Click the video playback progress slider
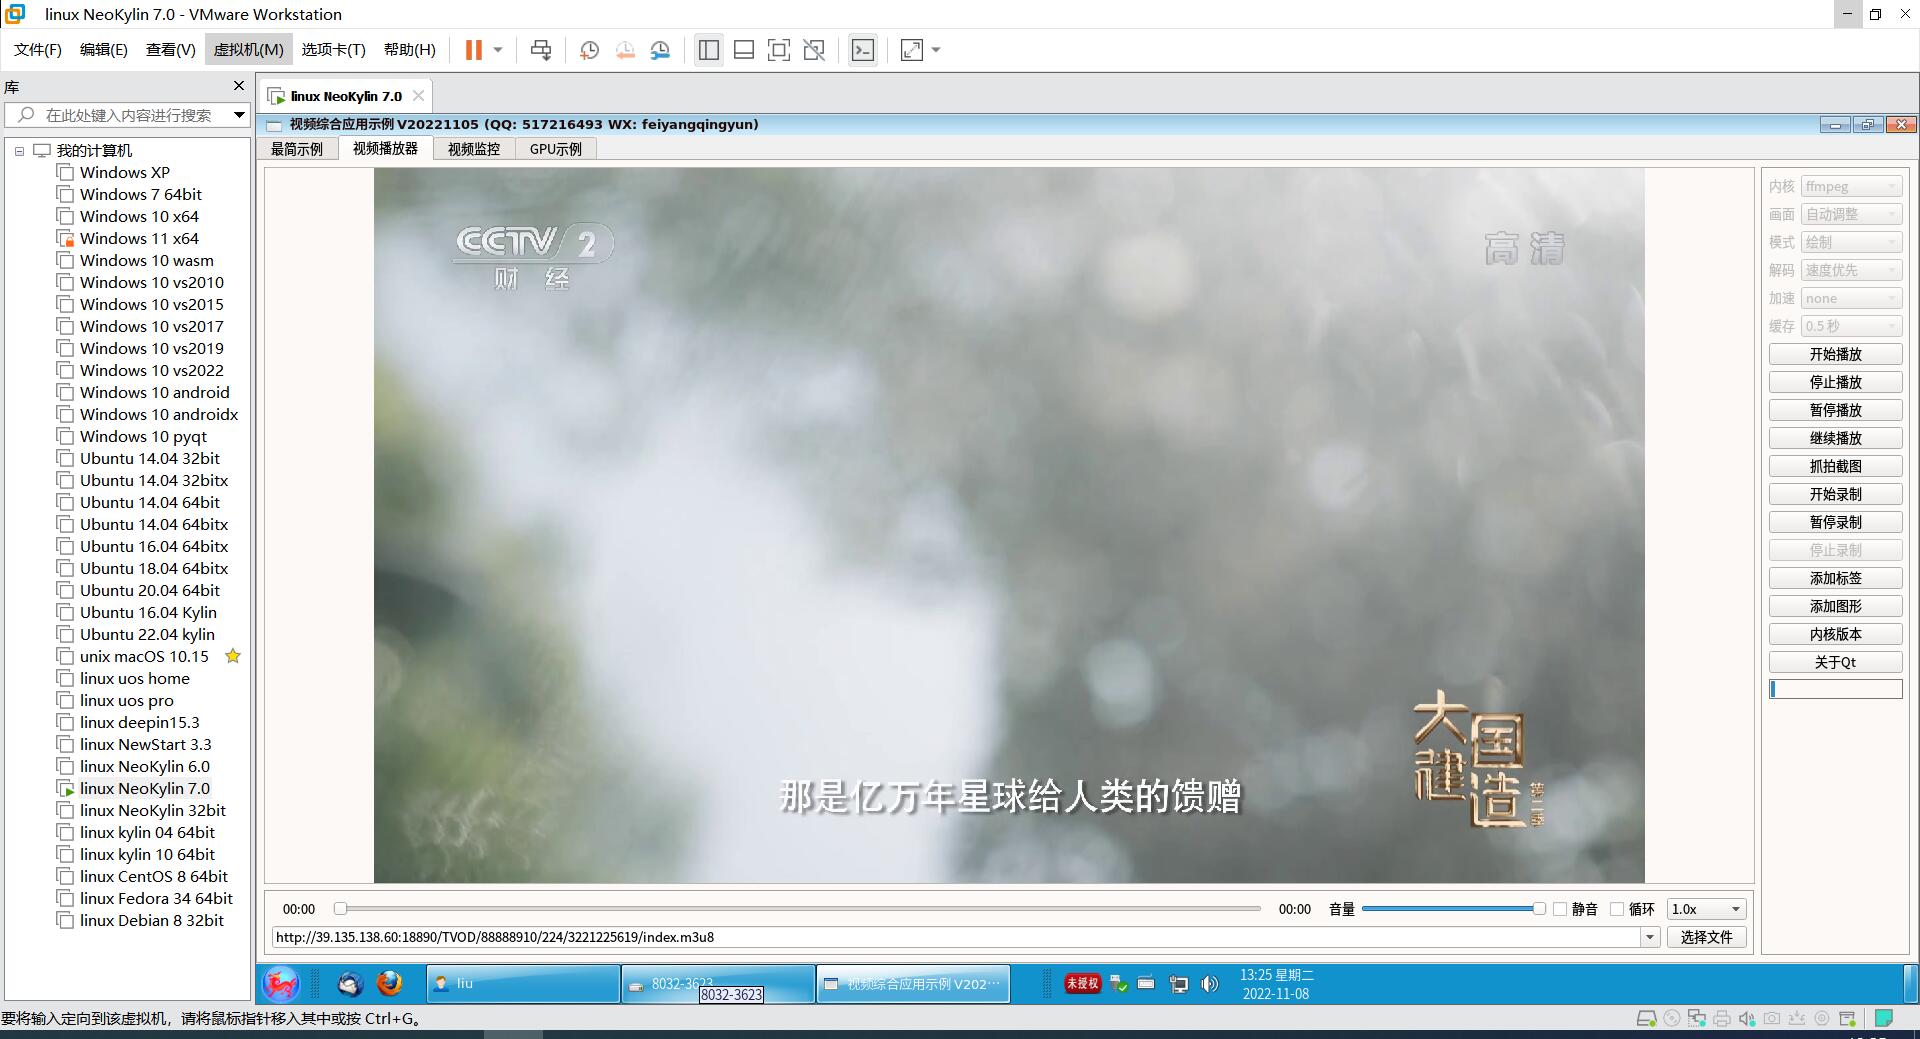Image resolution: width=1920 pixels, height=1039 pixels. [798, 909]
